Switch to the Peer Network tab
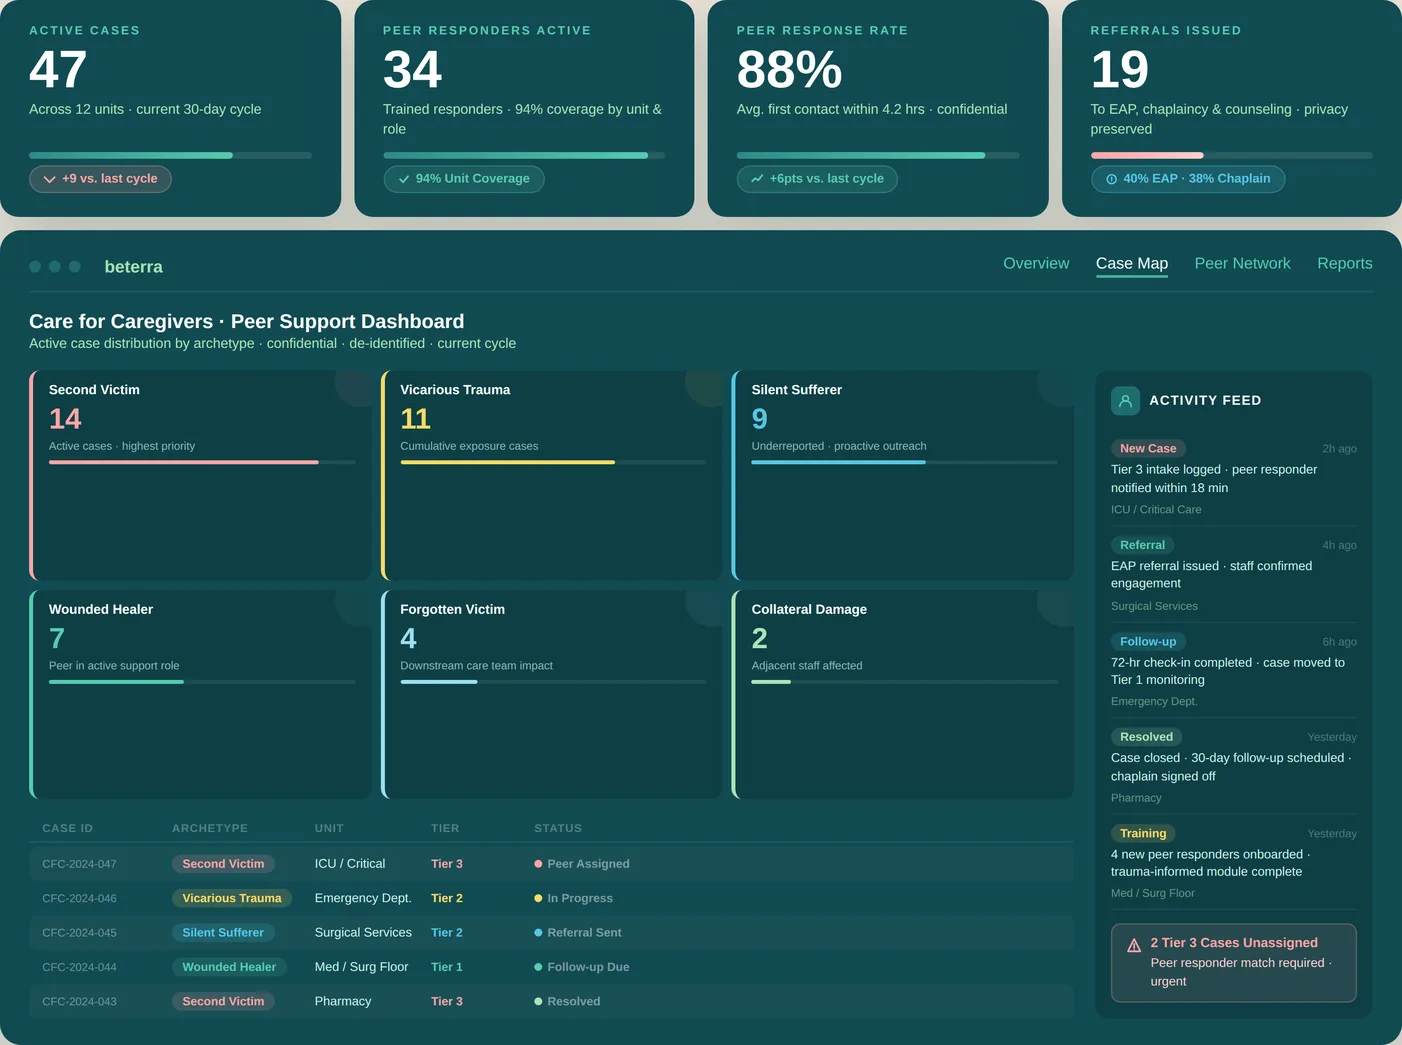The image size is (1402, 1045). pyautogui.click(x=1242, y=263)
